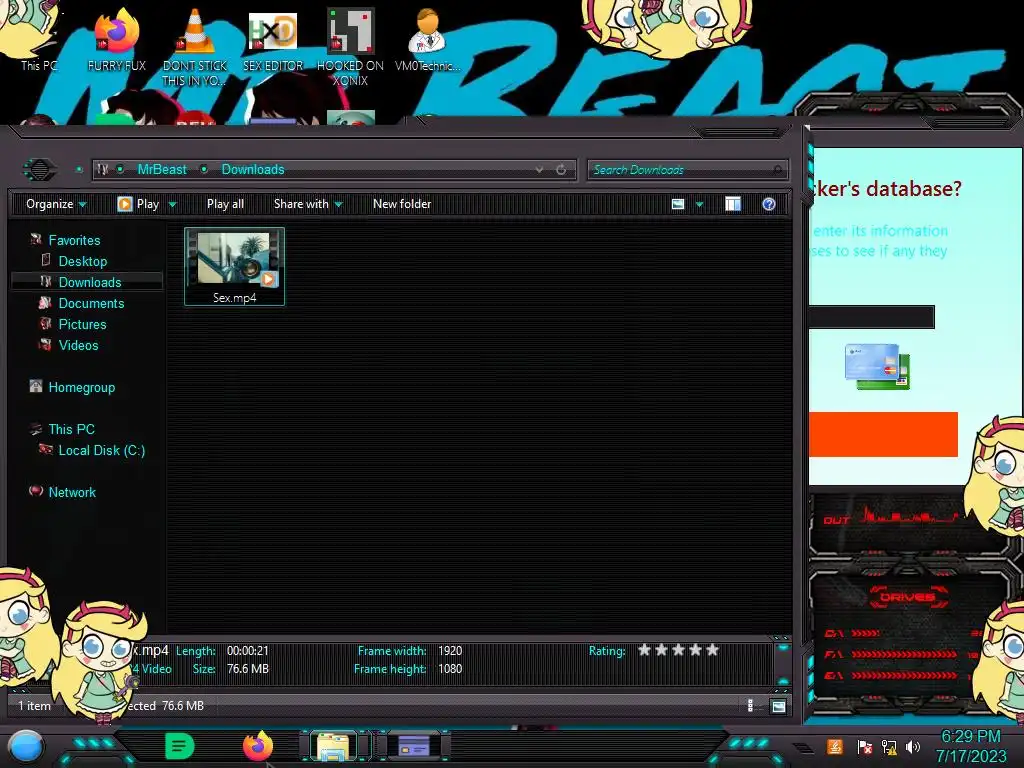Select Favorites in navigation pane
1024x768 pixels.
(74, 240)
